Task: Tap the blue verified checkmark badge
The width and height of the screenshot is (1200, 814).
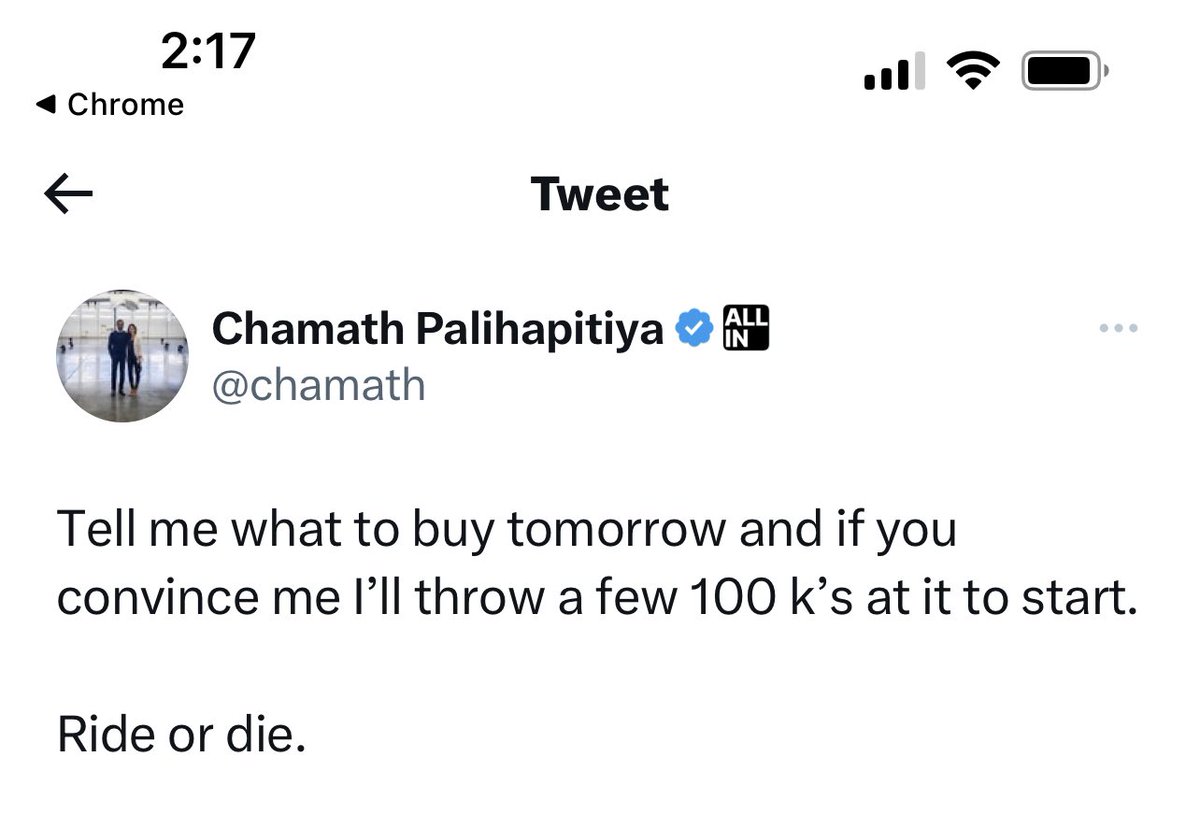Action: tap(693, 328)
